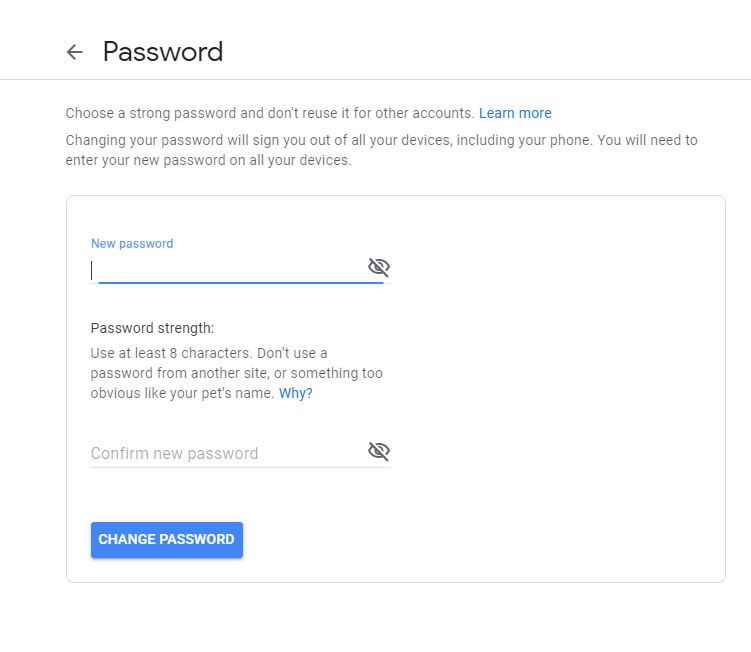Click the 'Changing your password will sign you out' paragraph
The image size is (751, 652).
(381, 150)
